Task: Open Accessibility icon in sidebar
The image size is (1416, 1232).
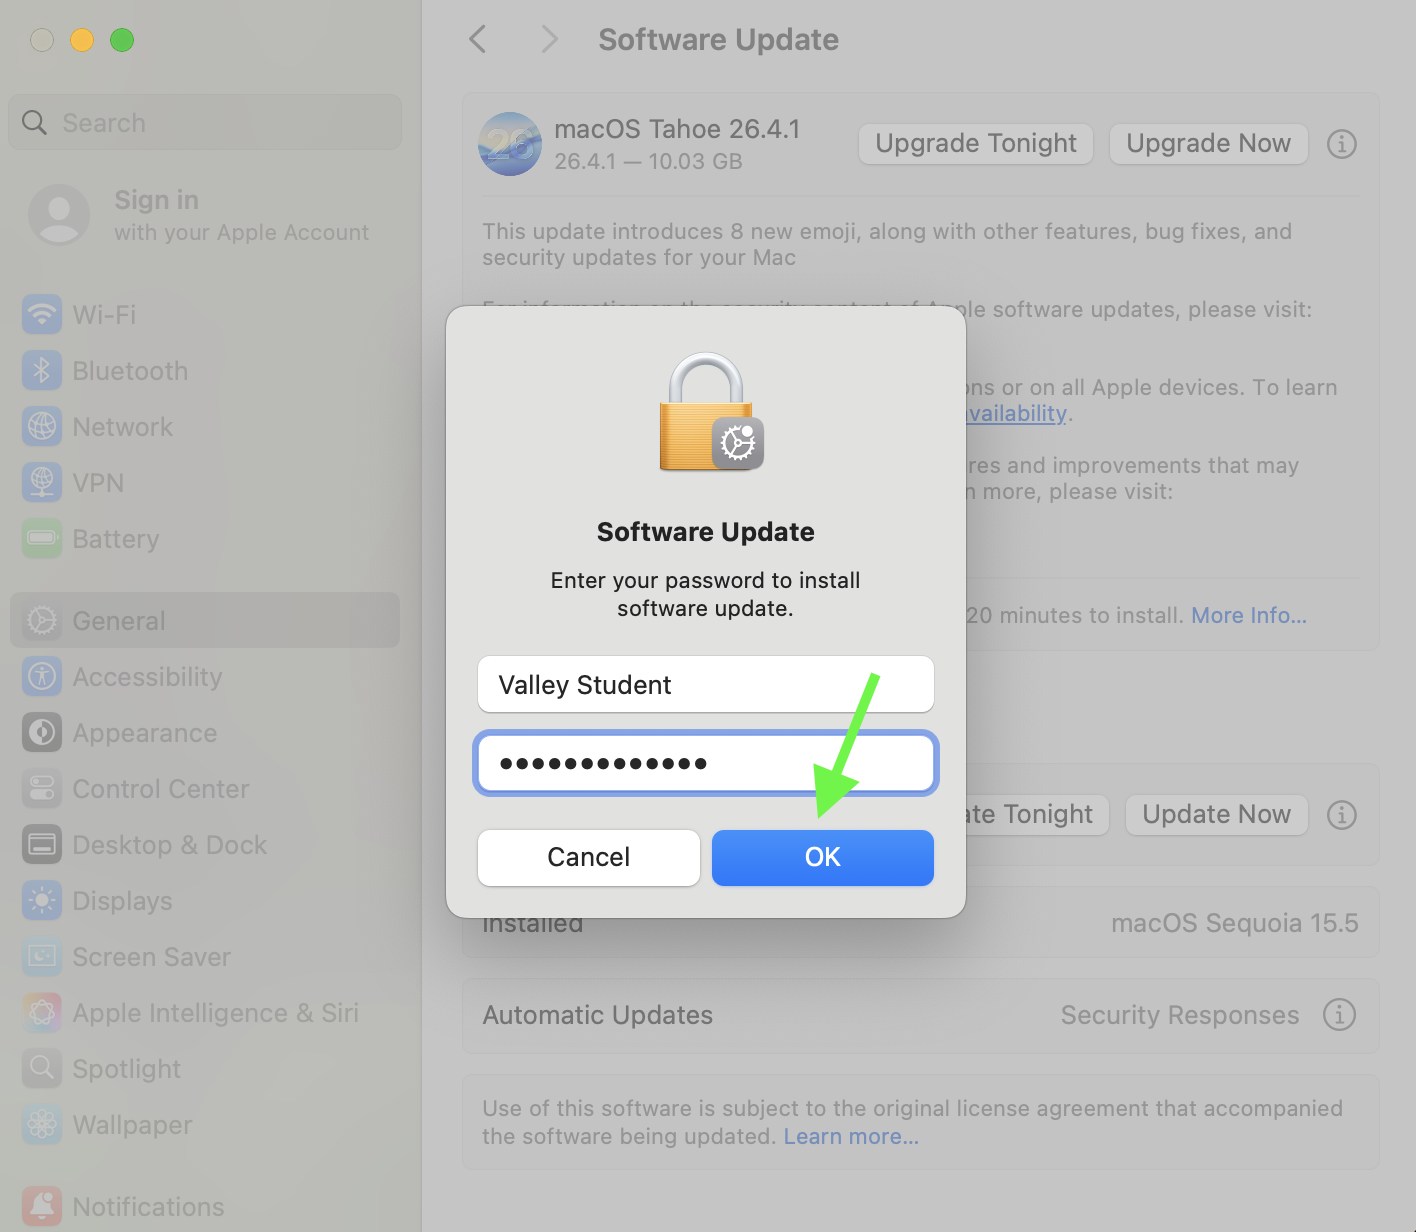Action: 42,676
